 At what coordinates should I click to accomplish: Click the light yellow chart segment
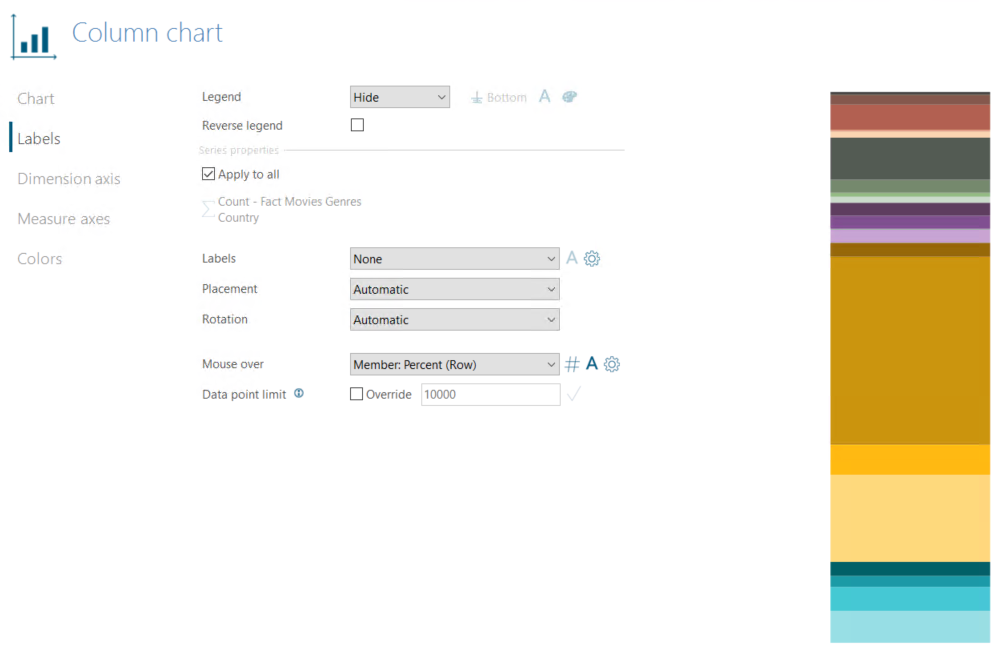pyautogui.click(x=910, y=518)
